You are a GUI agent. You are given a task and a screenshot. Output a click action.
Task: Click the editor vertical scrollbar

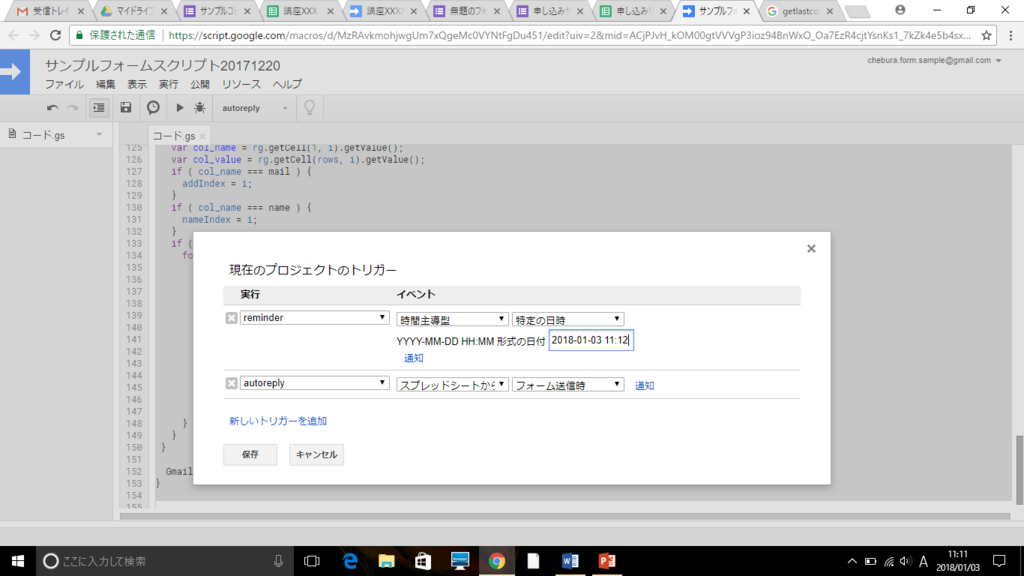point(1019,470)
